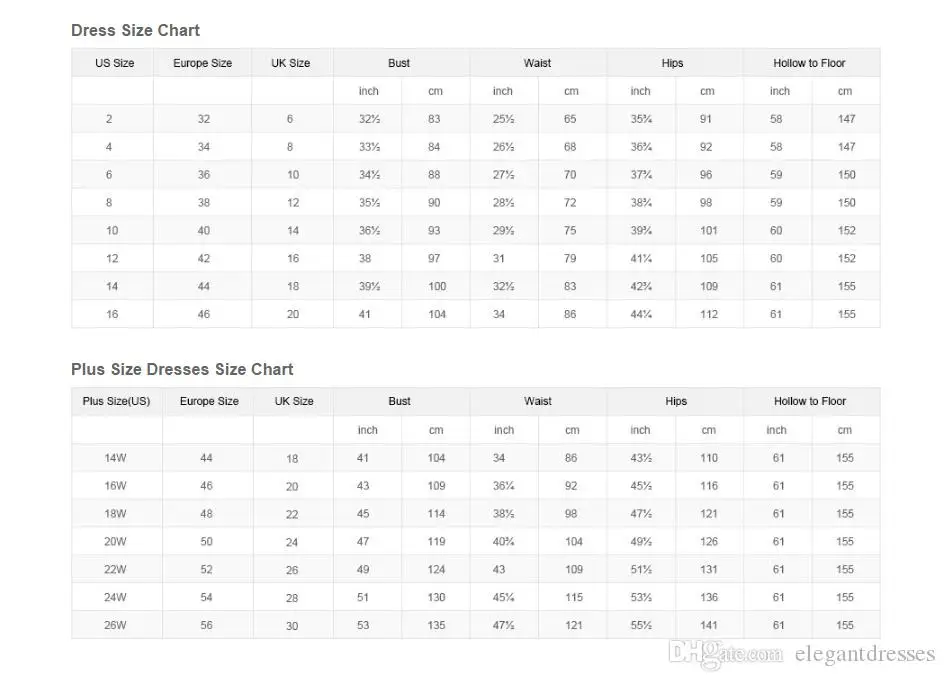Select the 20W size row label
This screenshot has width=945, height=682.
pyautogui.click(x=116, y=541)
